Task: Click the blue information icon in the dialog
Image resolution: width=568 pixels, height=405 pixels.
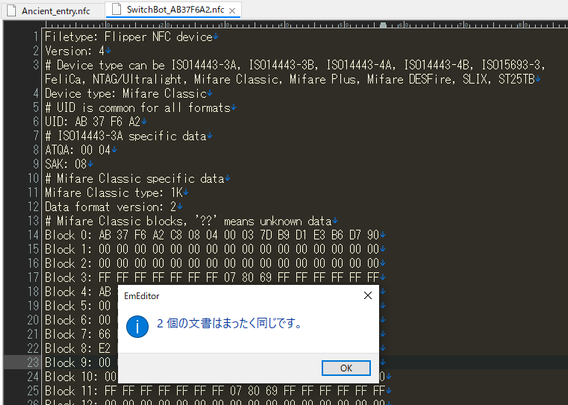Action: [x=137, y=326]
